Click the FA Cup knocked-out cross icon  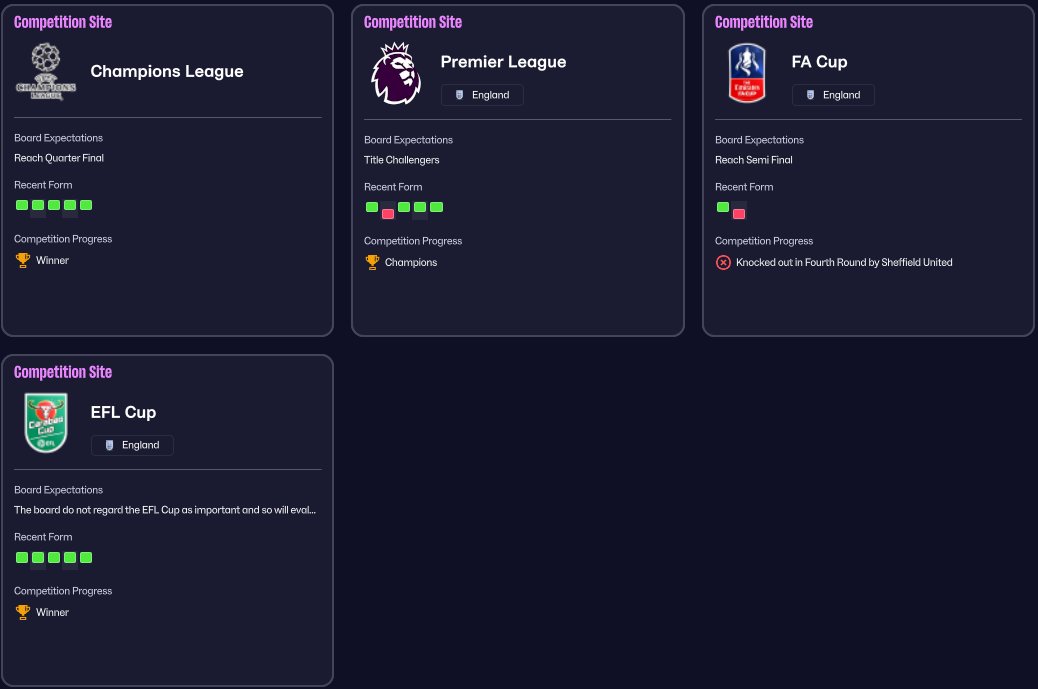click(723, 263)
